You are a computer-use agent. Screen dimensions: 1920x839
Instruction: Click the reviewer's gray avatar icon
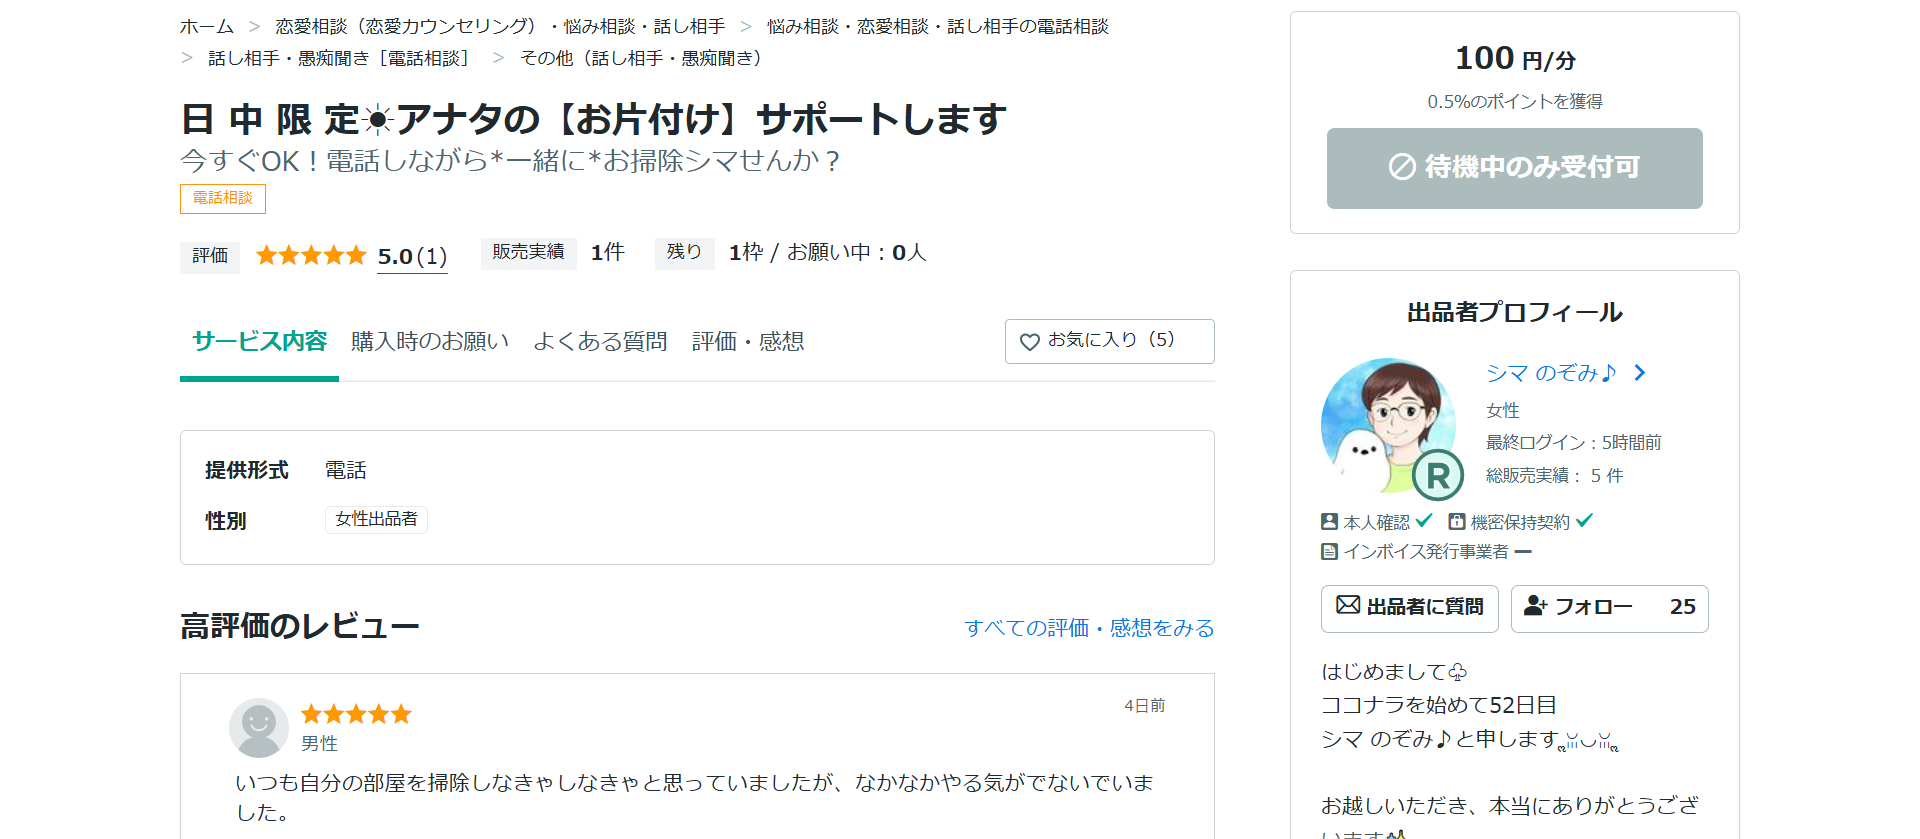click(259, 727)
